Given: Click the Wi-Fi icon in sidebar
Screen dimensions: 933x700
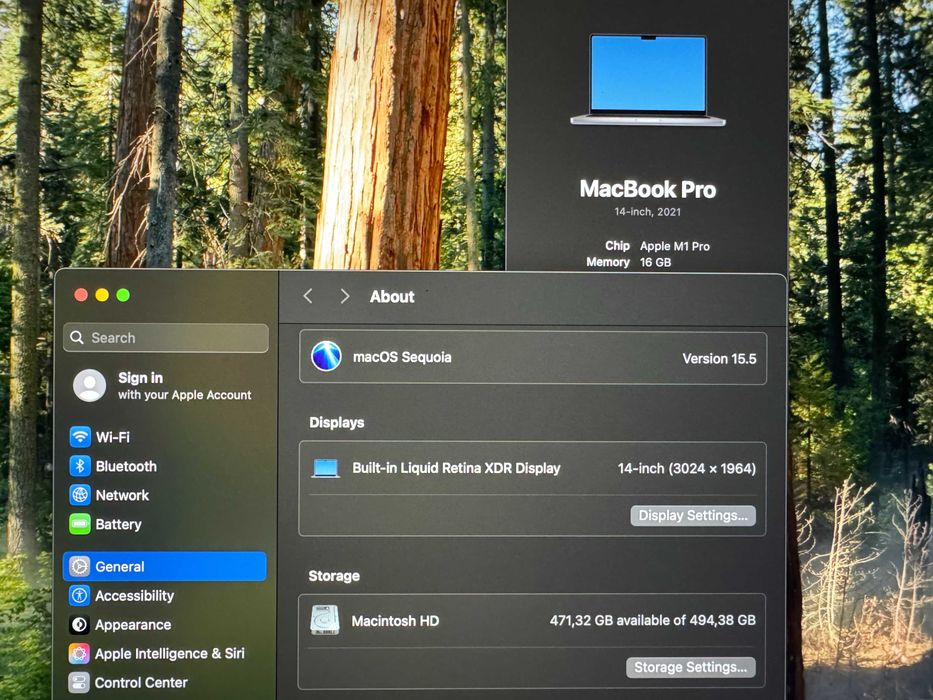Looking at the screenshot, I should (80, 437).
